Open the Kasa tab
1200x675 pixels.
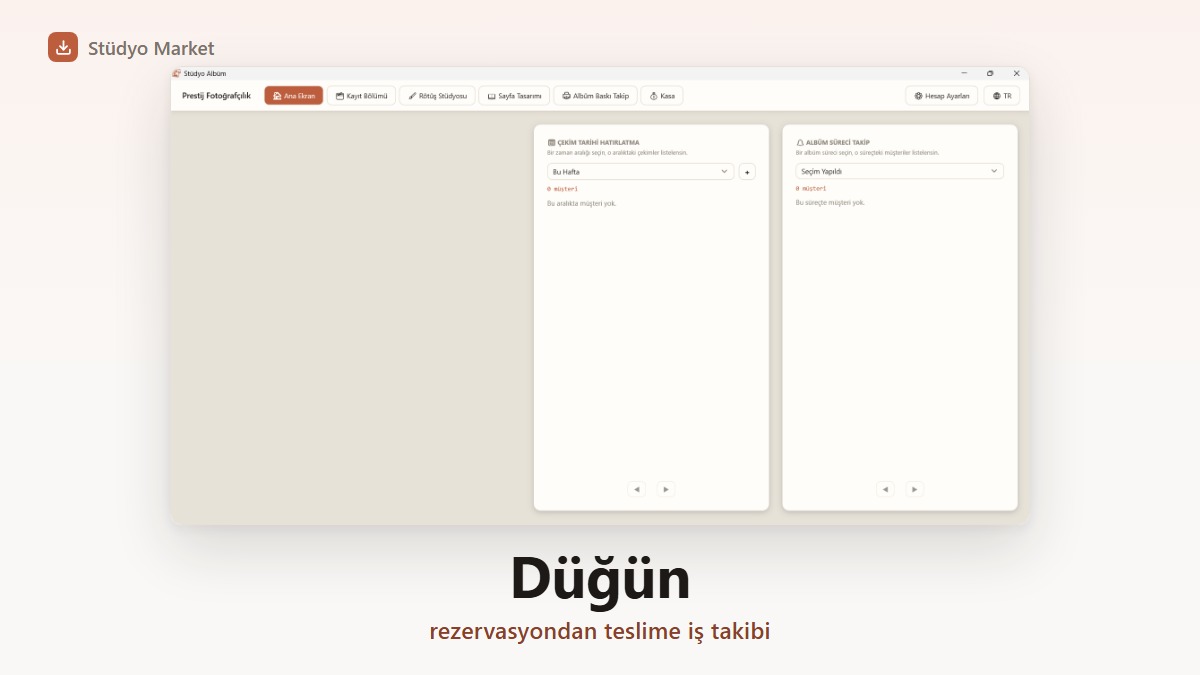point(662,96)
